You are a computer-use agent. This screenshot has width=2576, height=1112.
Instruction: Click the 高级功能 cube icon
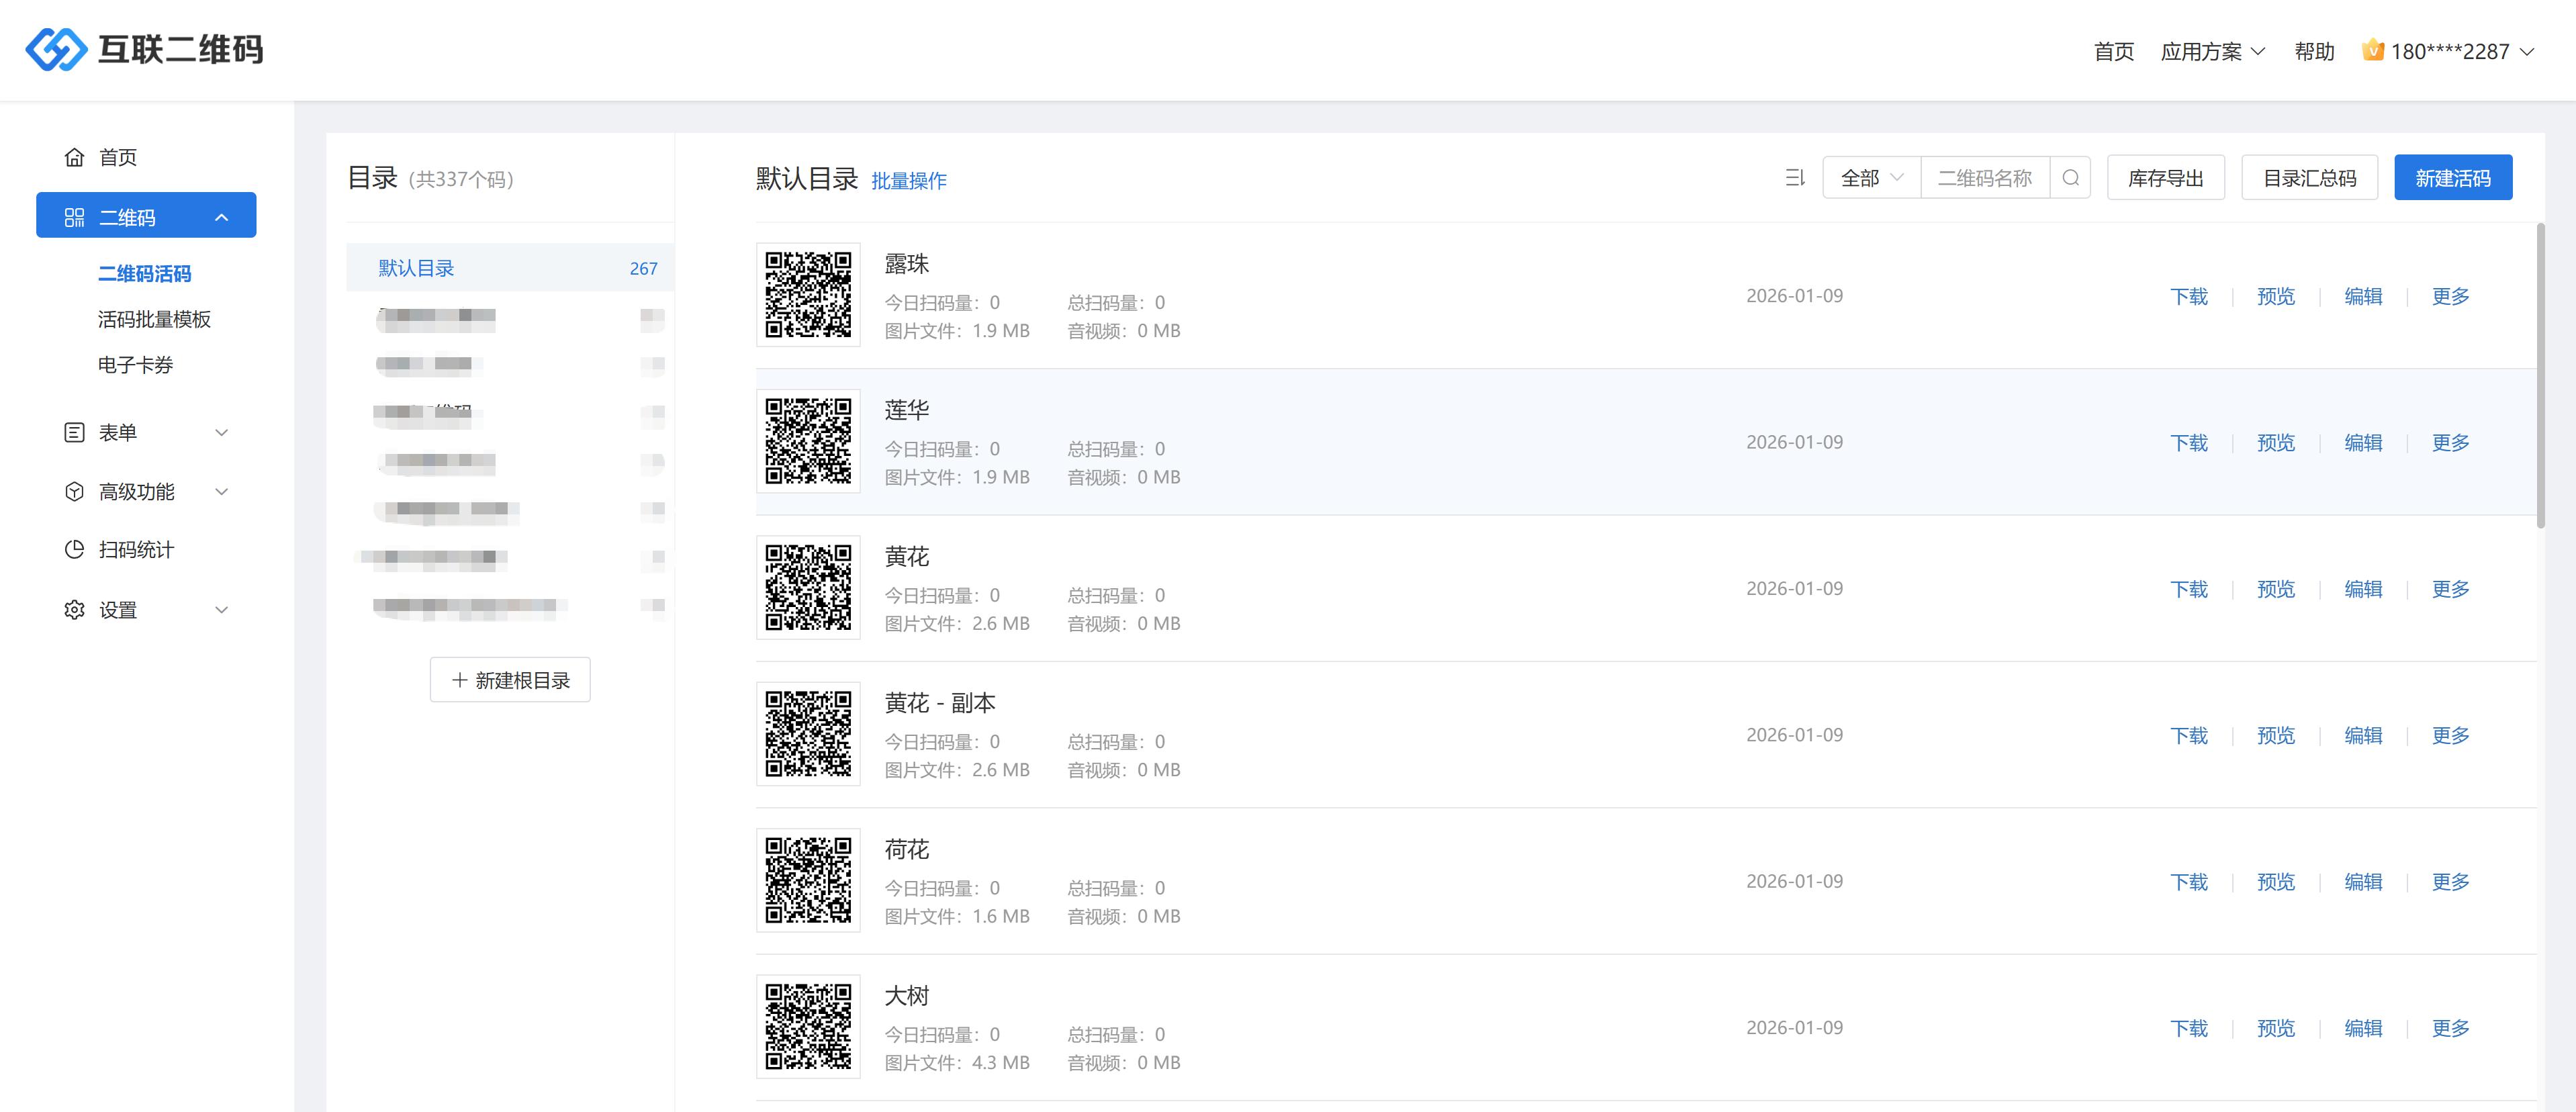click(x=74, y=491)
